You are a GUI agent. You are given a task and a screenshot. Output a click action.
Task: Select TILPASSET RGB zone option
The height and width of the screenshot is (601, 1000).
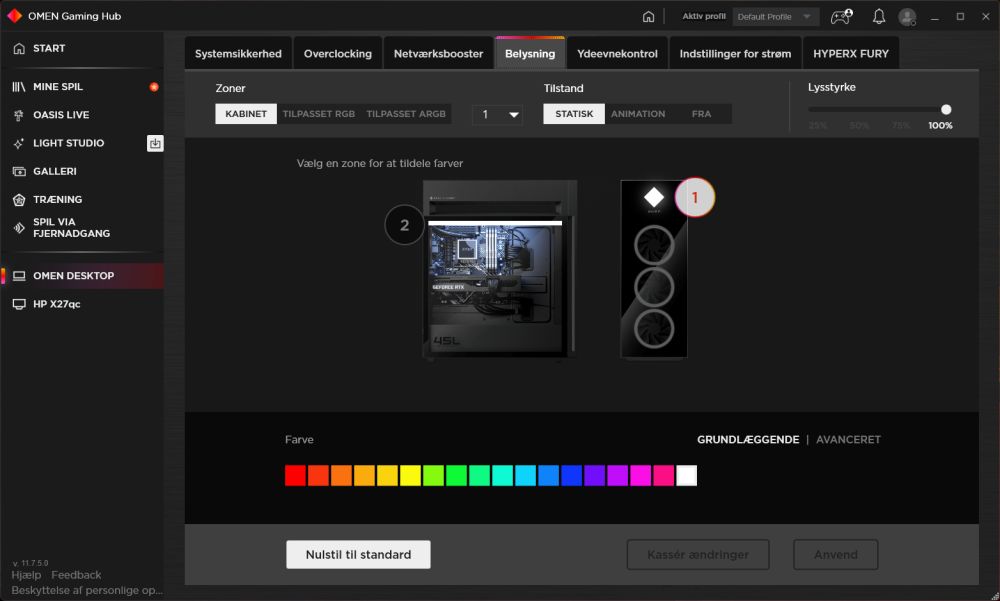318,114
